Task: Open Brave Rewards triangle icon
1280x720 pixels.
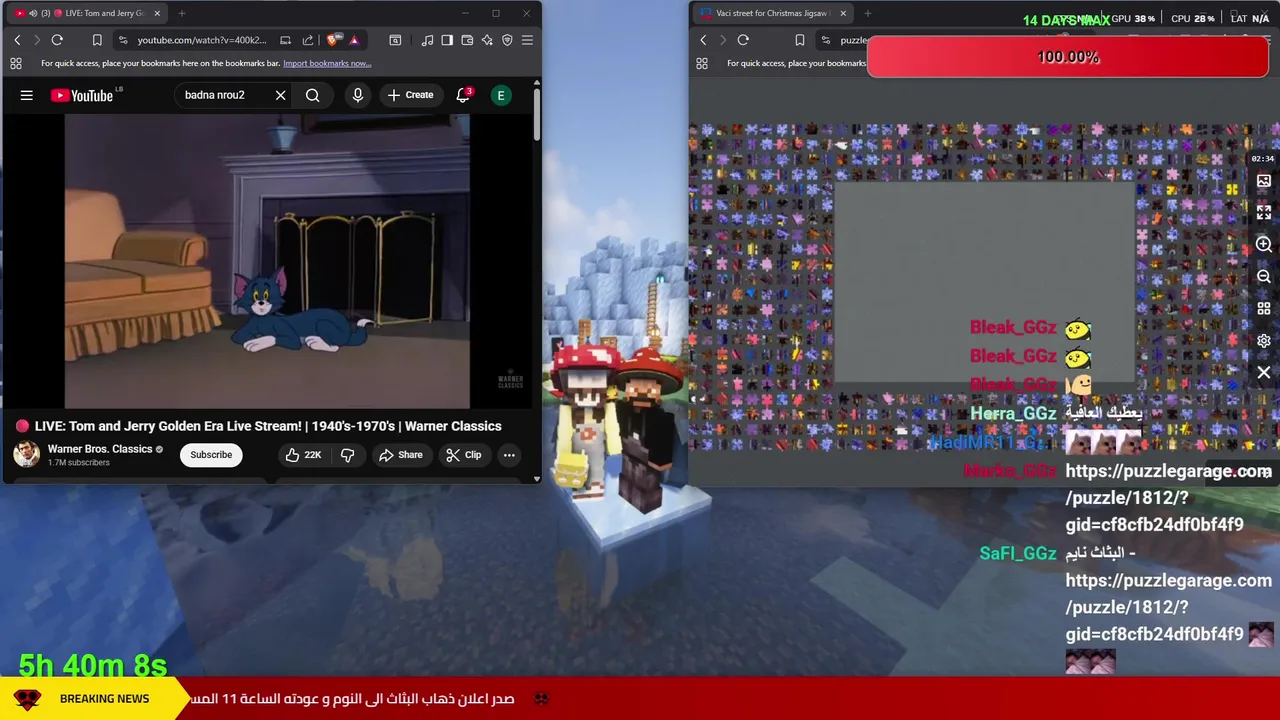Action: click(354, 40)
